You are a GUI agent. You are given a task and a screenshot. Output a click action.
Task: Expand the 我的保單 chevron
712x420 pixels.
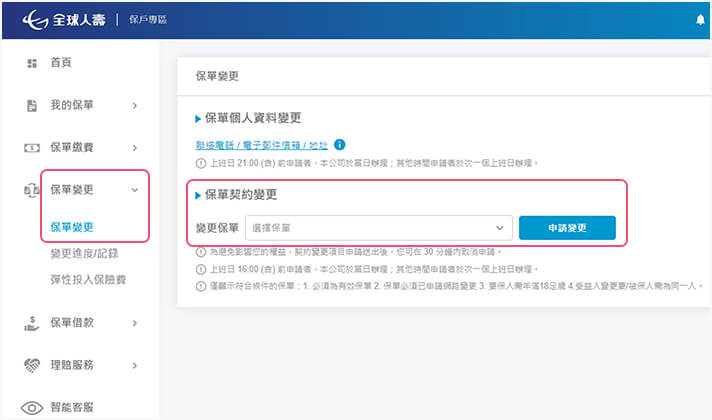coord(135,106)
